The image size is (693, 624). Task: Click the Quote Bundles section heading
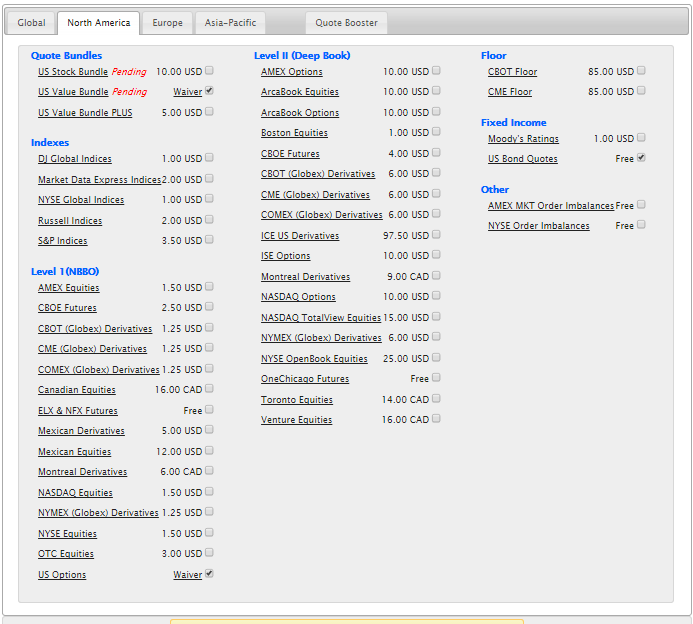tap(66, 56)
